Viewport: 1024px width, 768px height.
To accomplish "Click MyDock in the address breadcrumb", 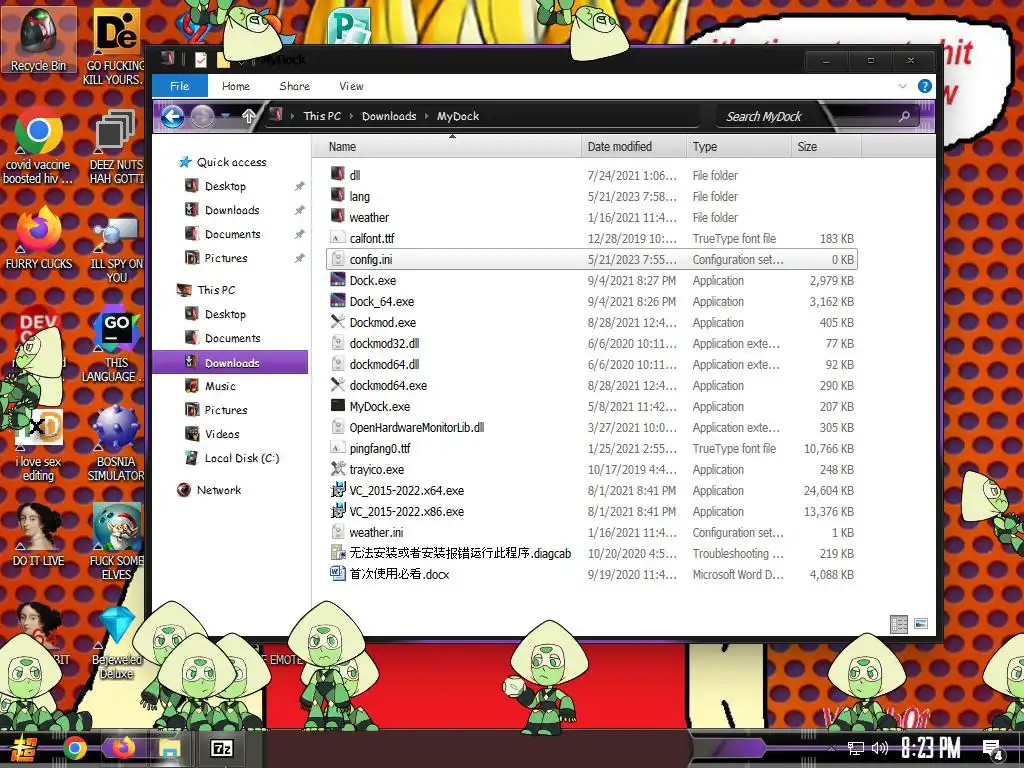I will 458,116.
